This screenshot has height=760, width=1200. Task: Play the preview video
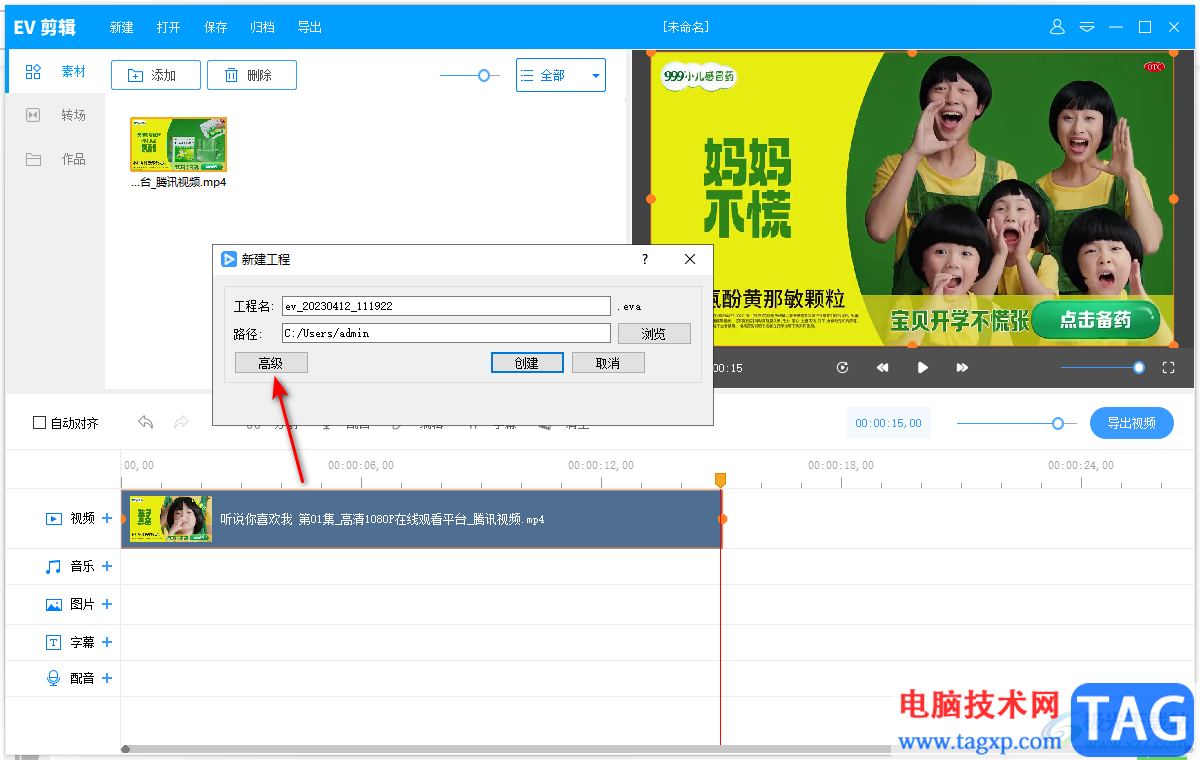922,368
